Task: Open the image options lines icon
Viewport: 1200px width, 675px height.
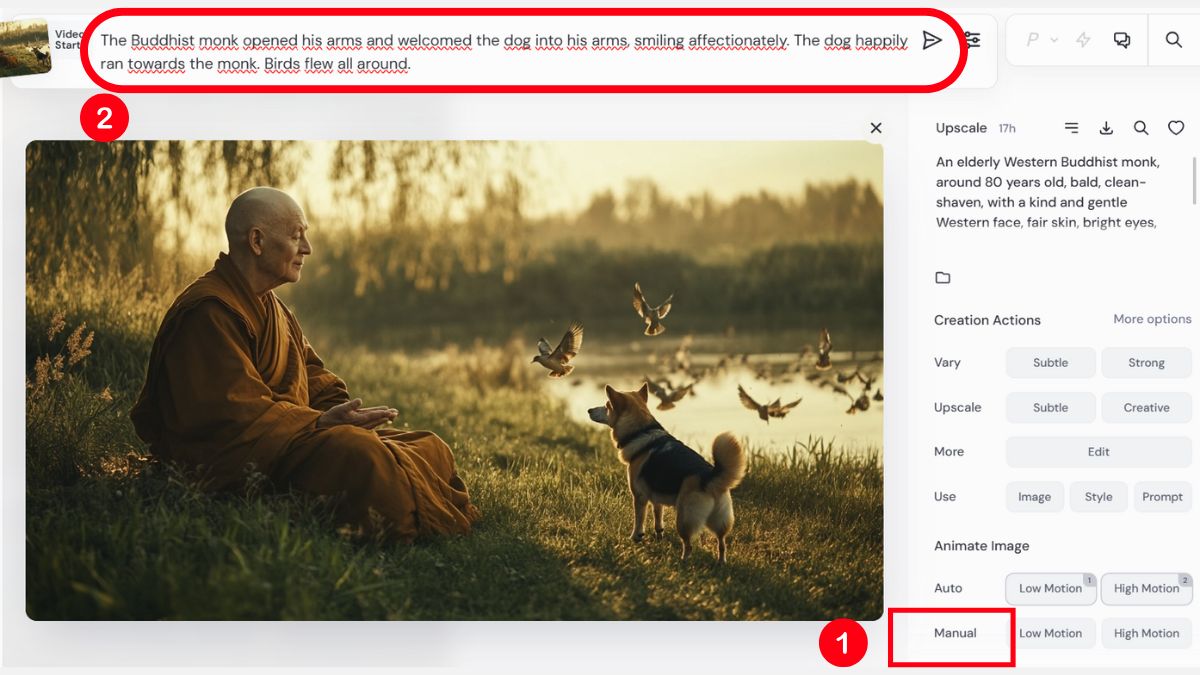Action: click(1071, 128)
